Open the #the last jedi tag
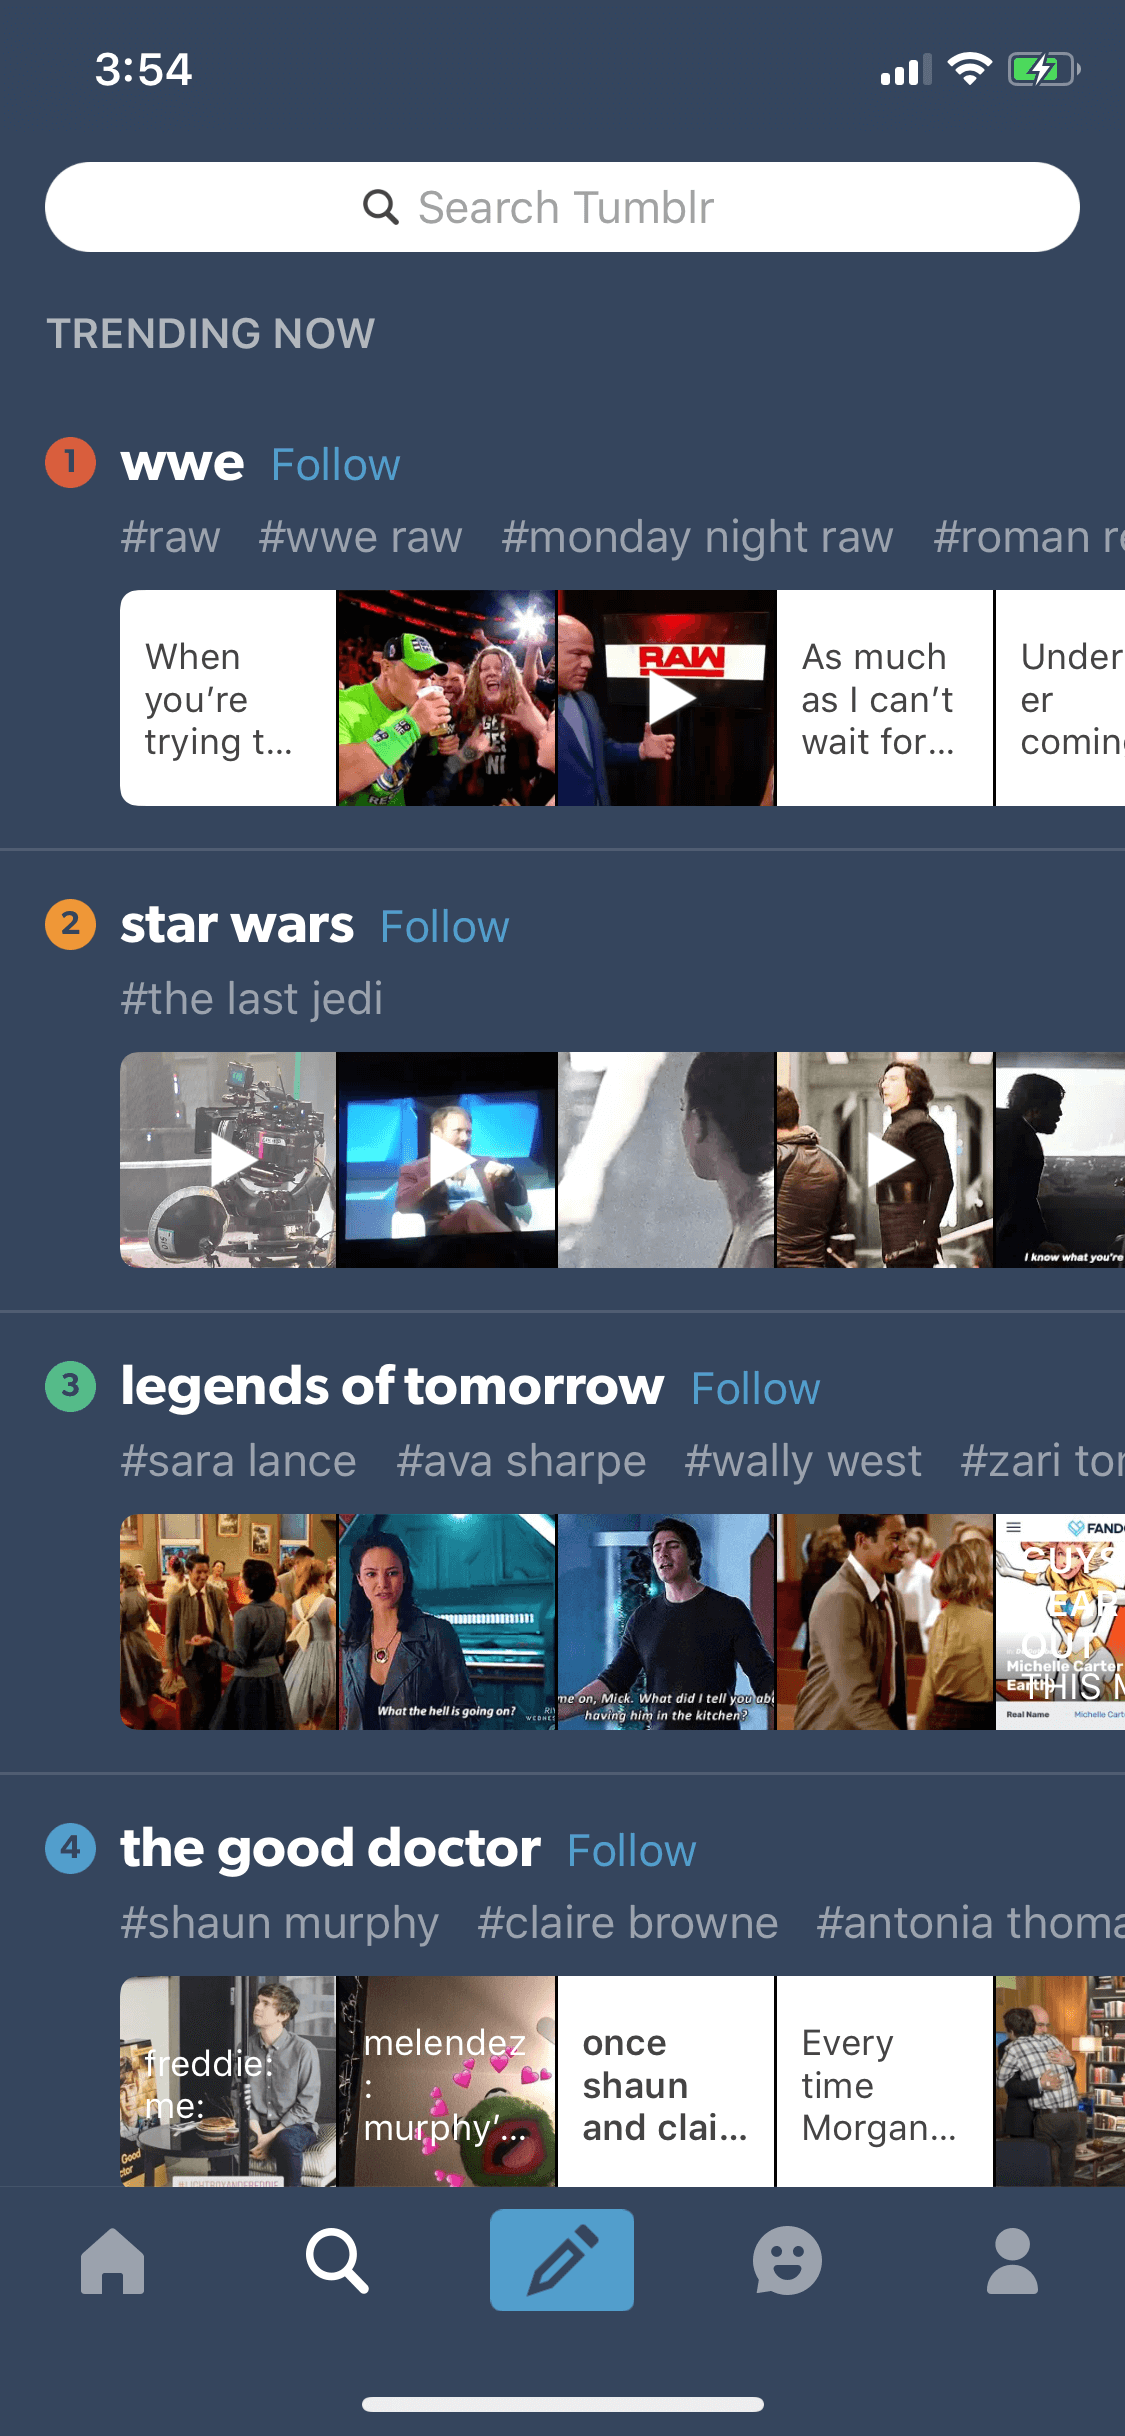 click(252, 999)
